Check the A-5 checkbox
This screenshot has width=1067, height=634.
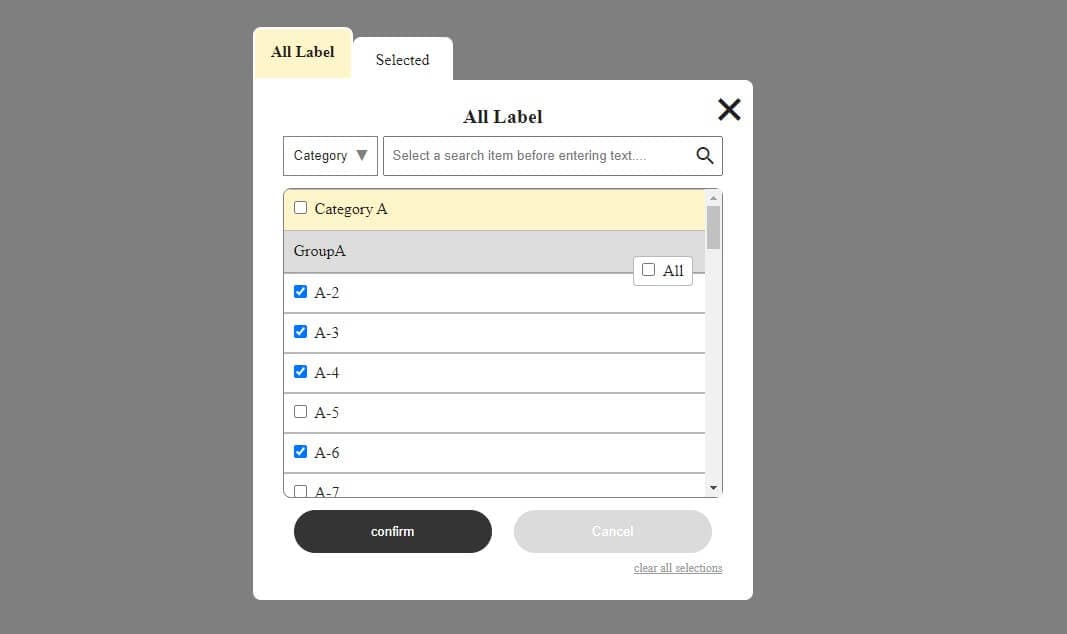pos(300,412)
